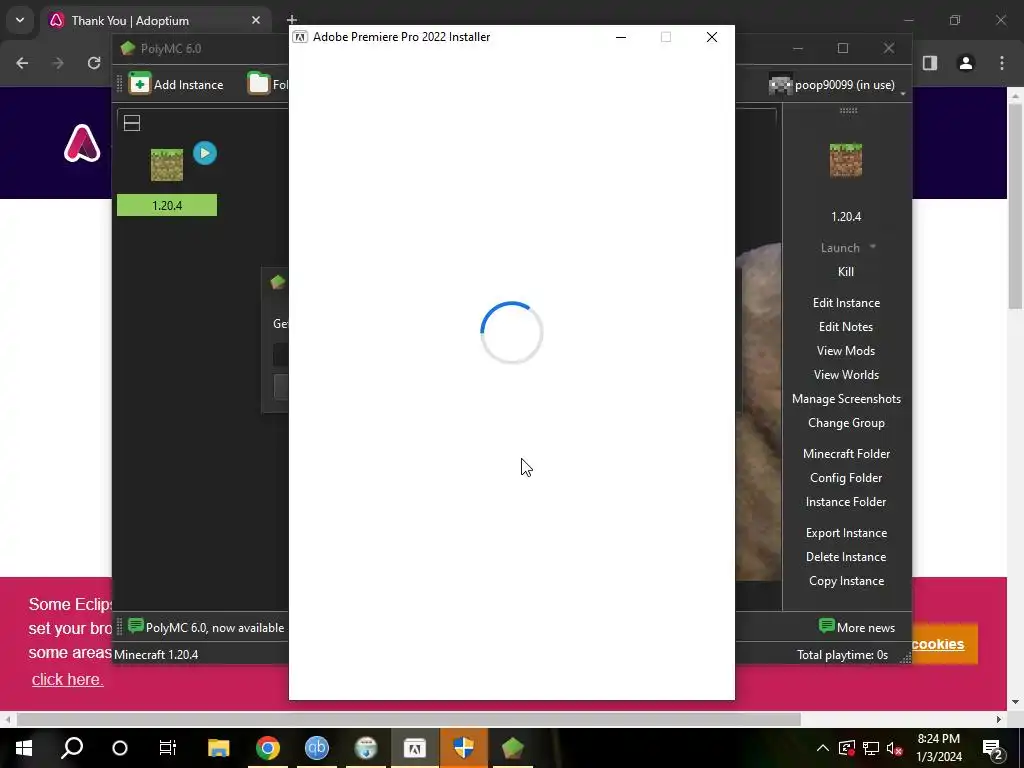Open qBittorrent from the taskbar
This screenshot has height=768, width=1024.
[317, 748]
